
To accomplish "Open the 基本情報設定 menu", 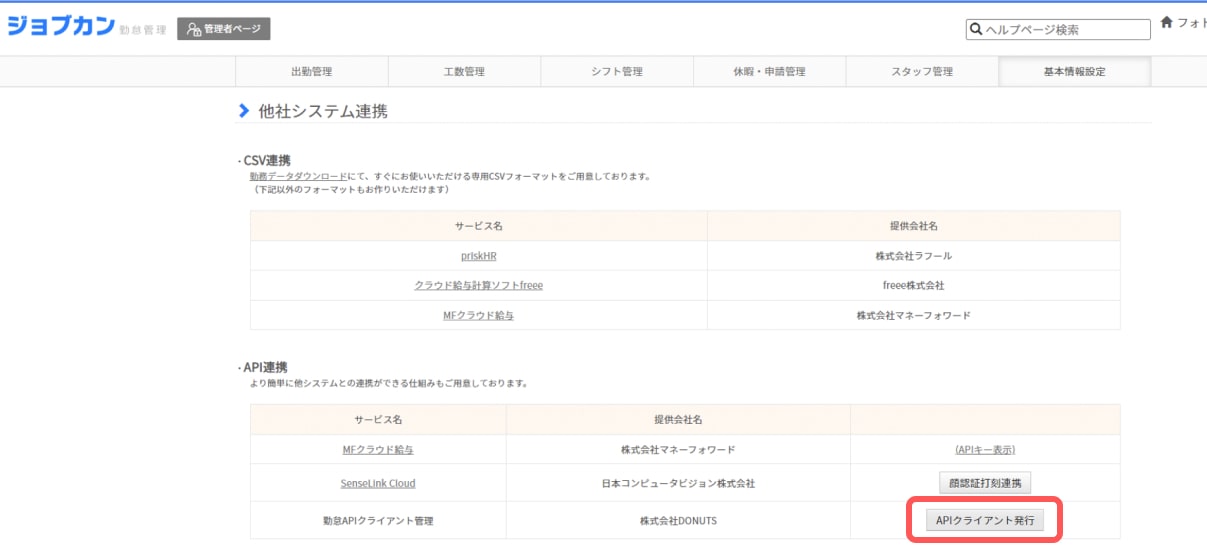I will point(1075,71).
